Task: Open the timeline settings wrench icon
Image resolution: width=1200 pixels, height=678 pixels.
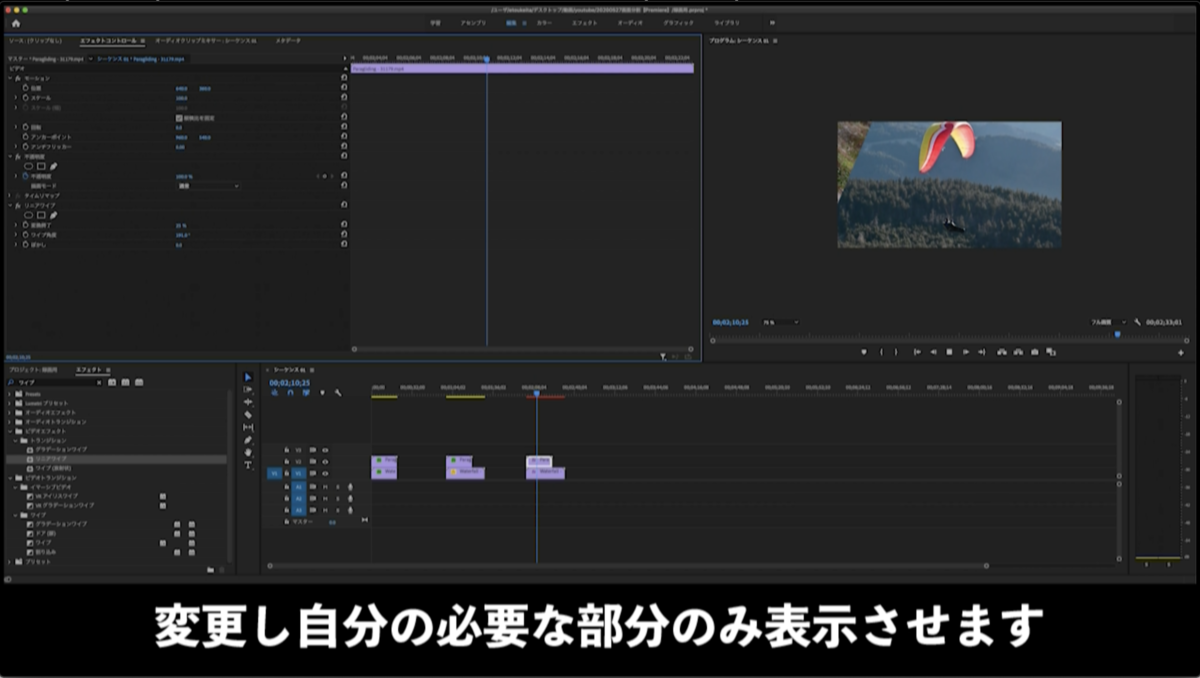Action: 339,391
